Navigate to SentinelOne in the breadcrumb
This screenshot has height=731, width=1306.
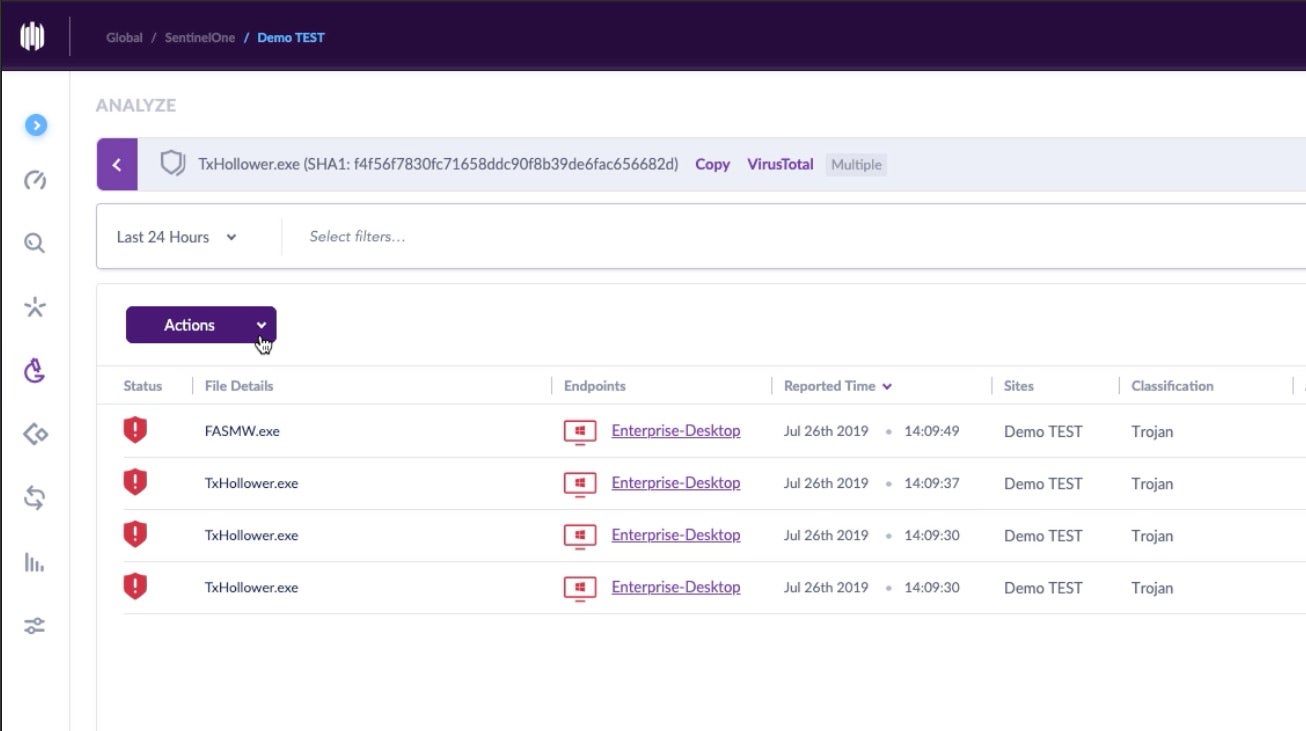(200, 38)
